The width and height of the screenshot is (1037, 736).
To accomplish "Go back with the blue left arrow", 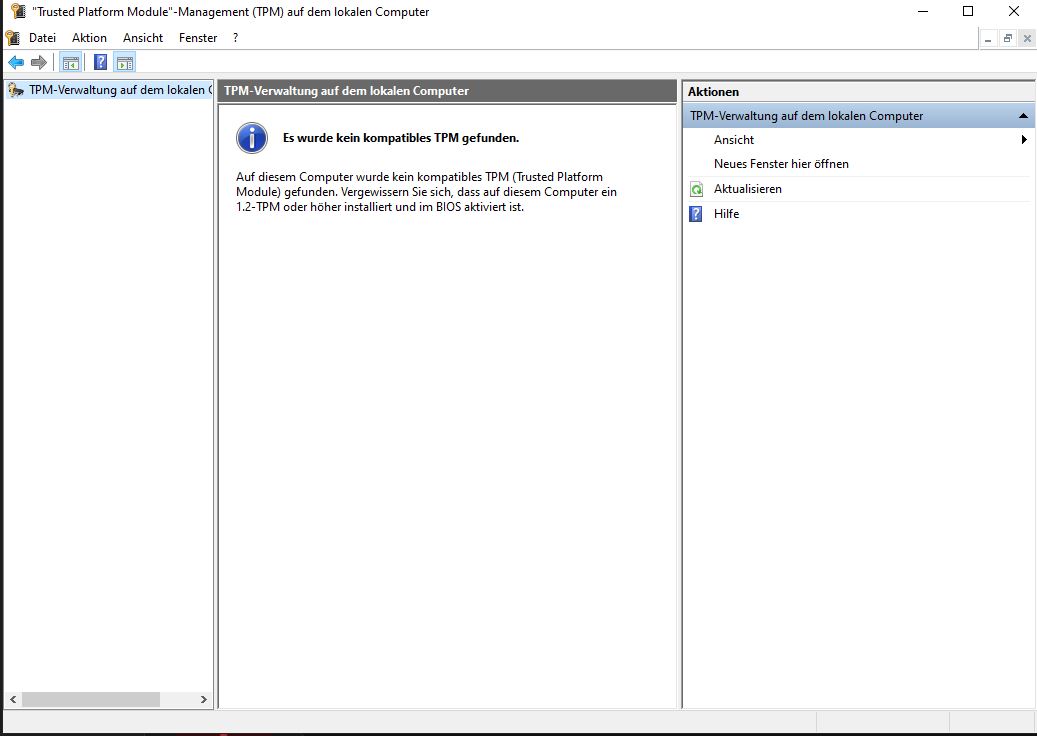I will coord(16,63).
